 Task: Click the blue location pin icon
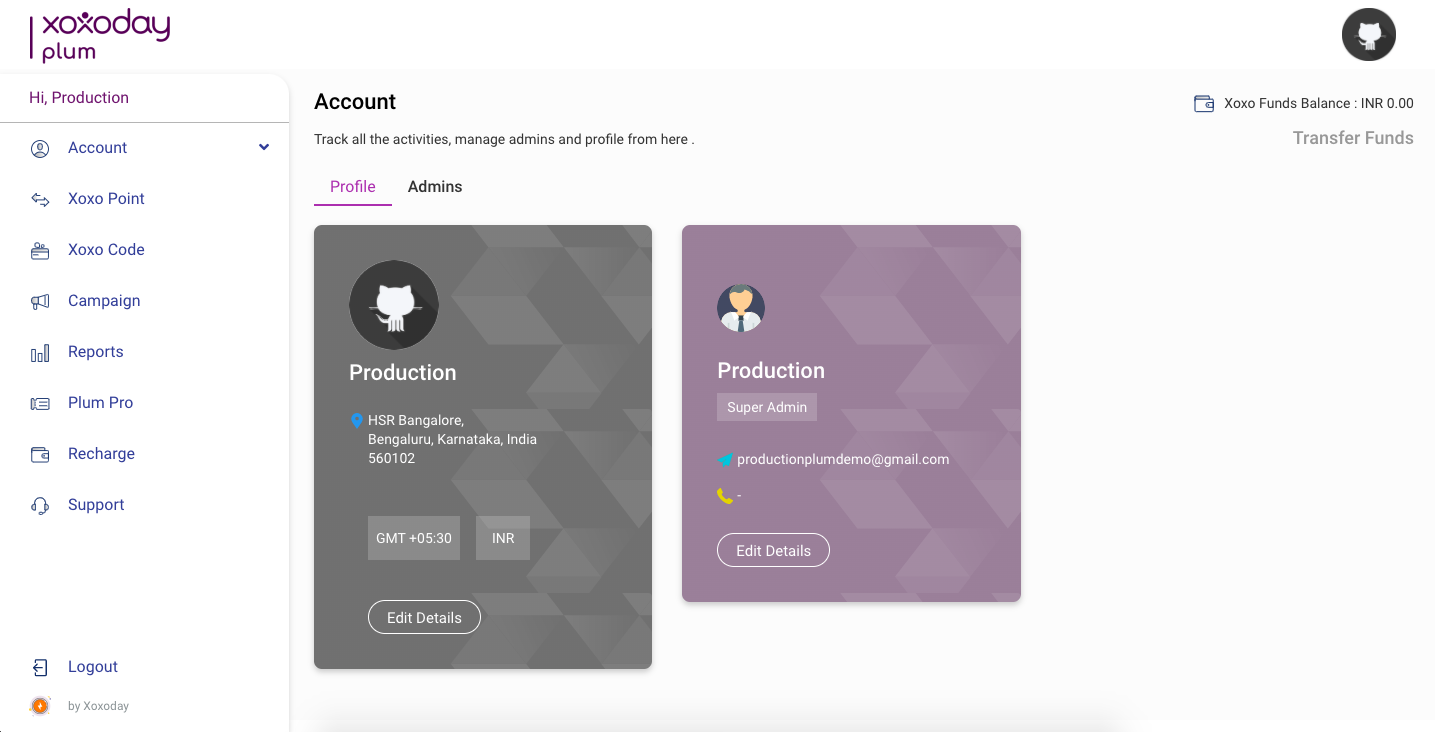tap(357, 421)
